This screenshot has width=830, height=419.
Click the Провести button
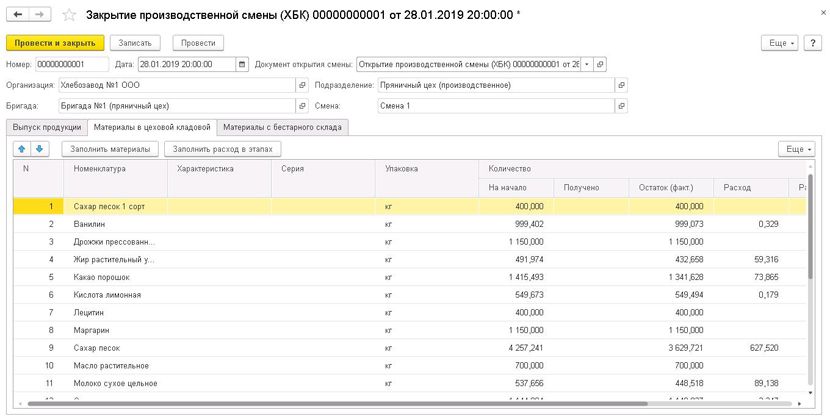coord(198,43)
